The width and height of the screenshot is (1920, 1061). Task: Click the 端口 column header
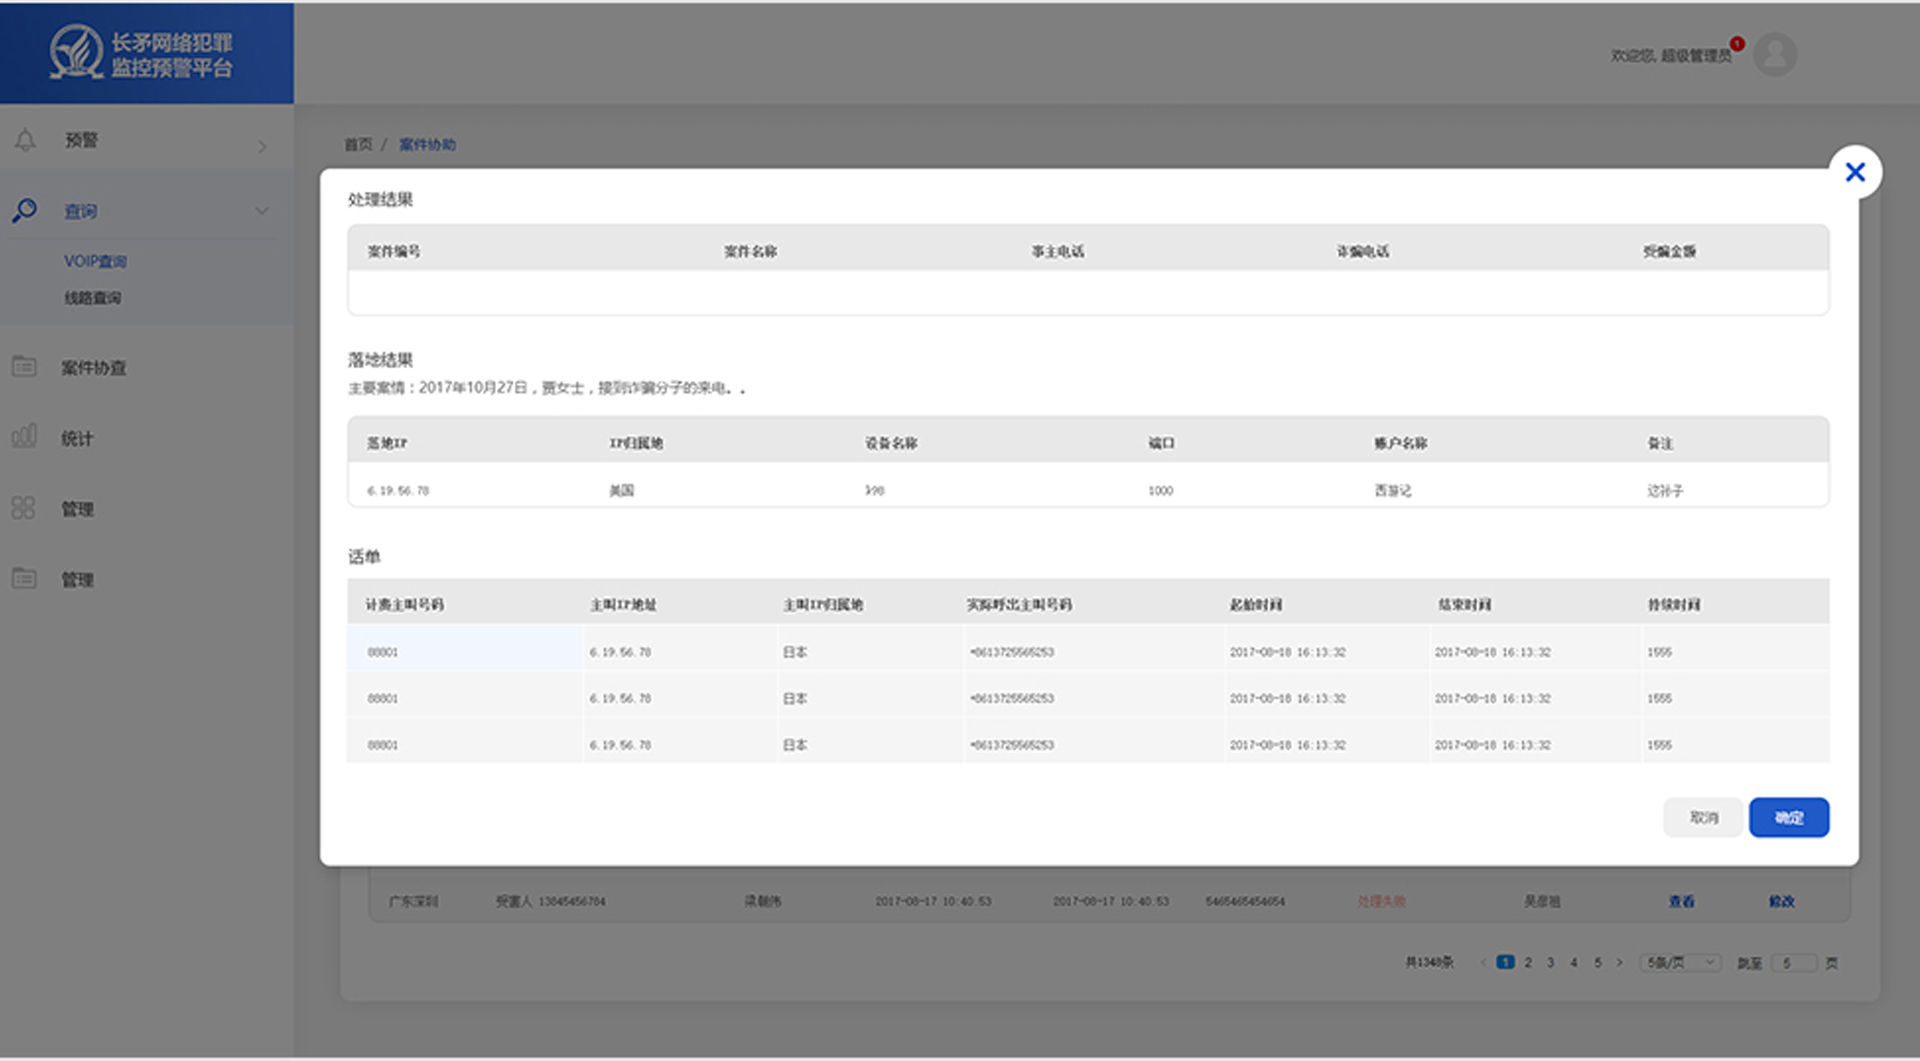pos(1161,443)
